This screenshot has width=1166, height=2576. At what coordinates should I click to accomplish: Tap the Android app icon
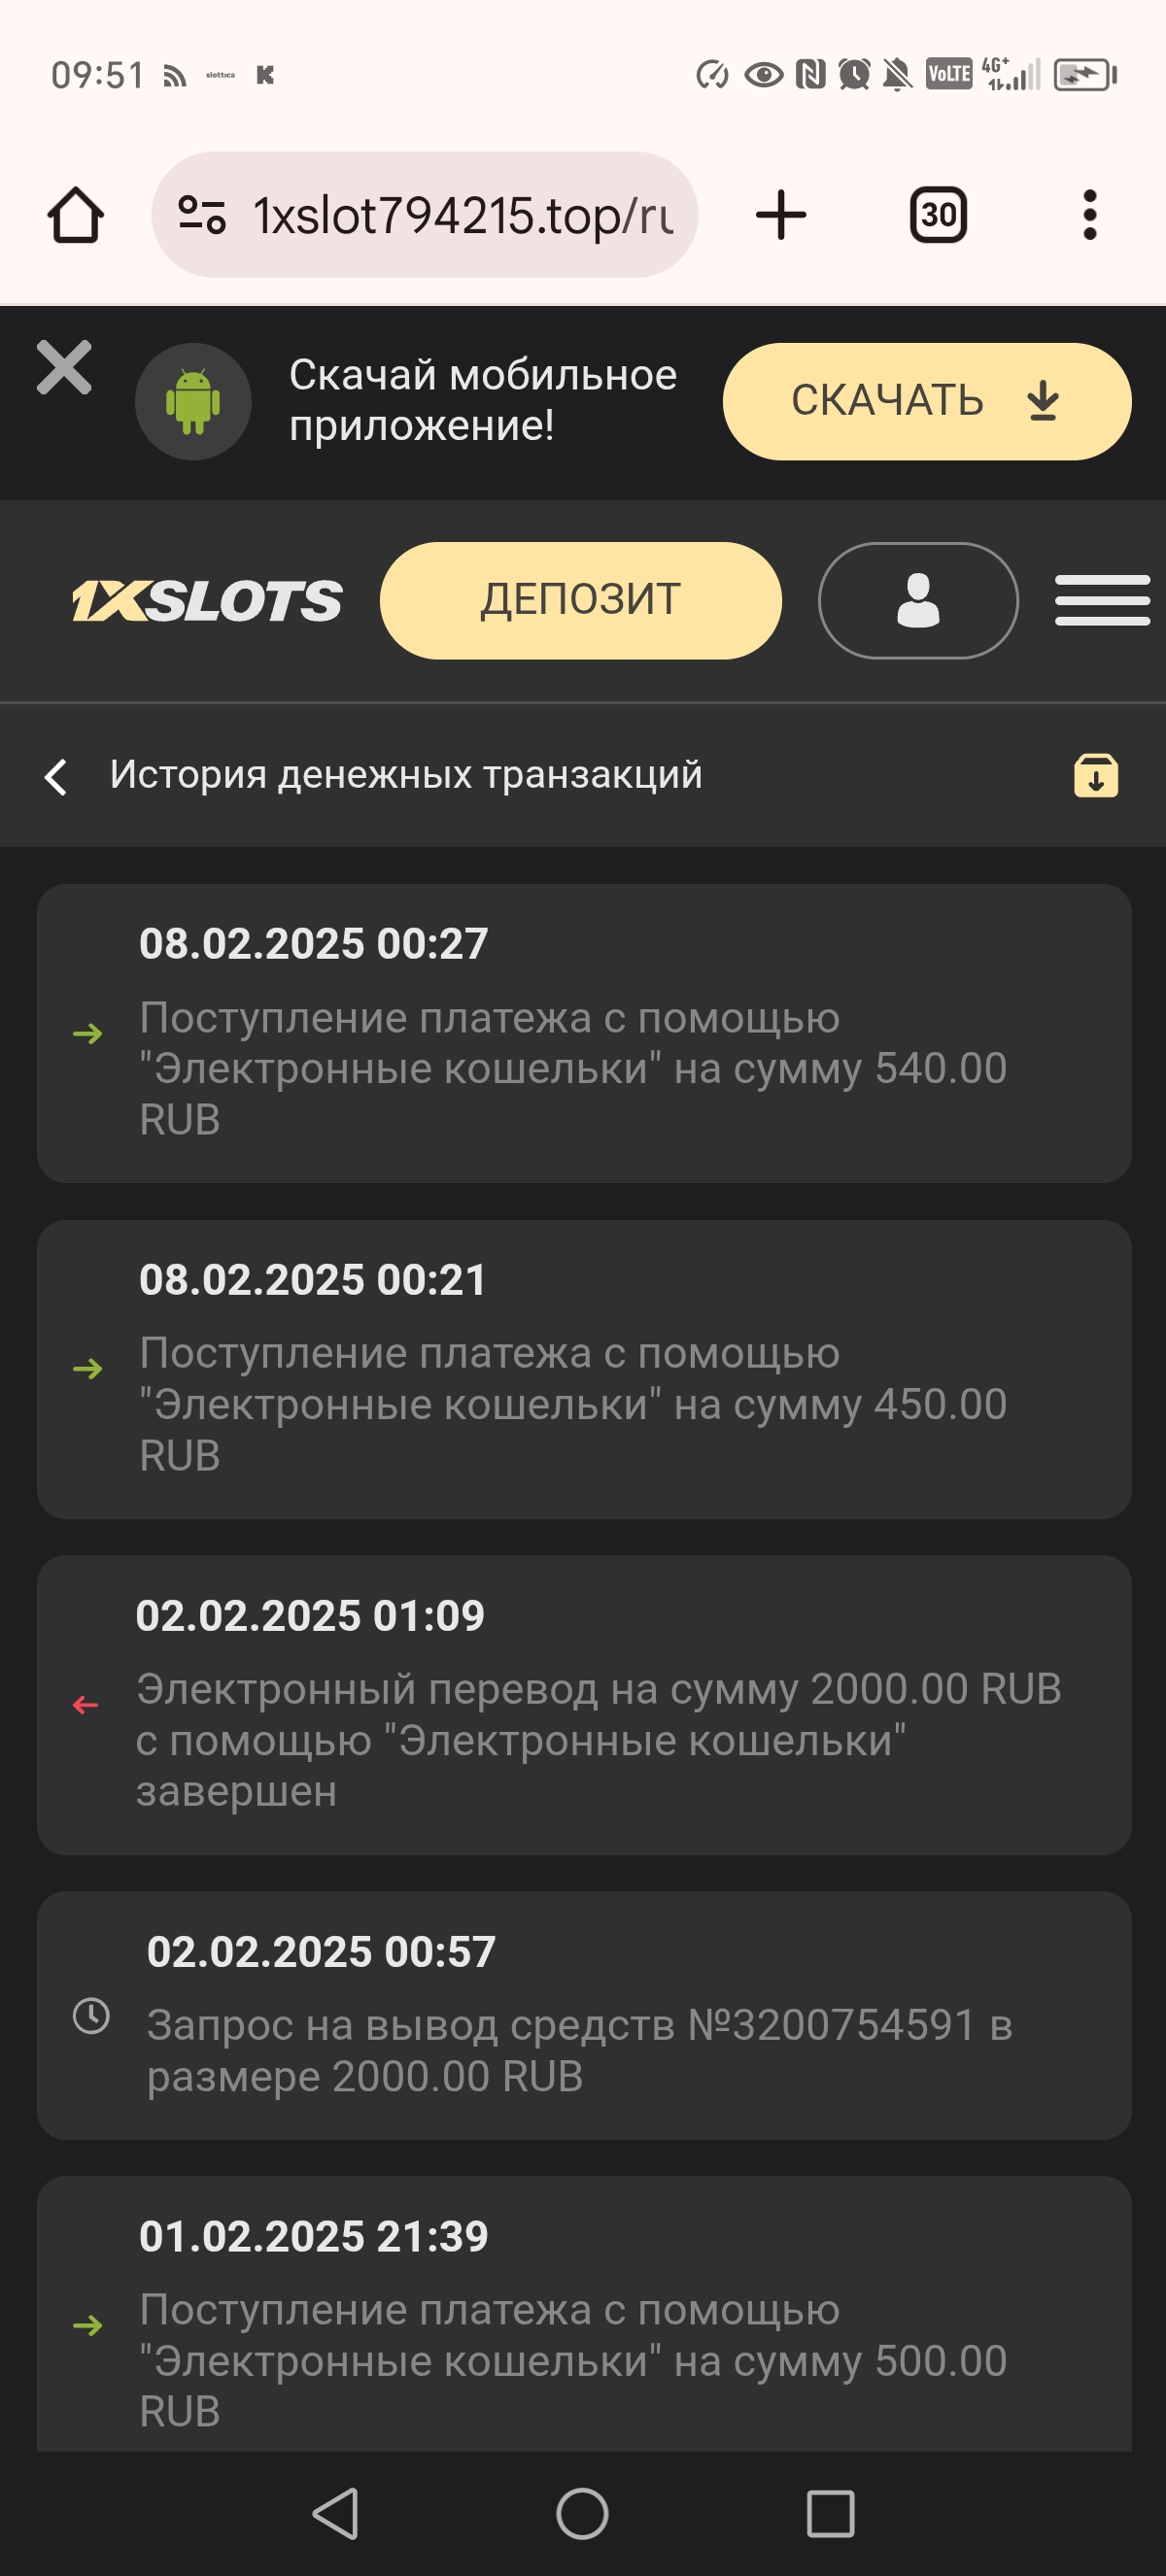(193, 401)
